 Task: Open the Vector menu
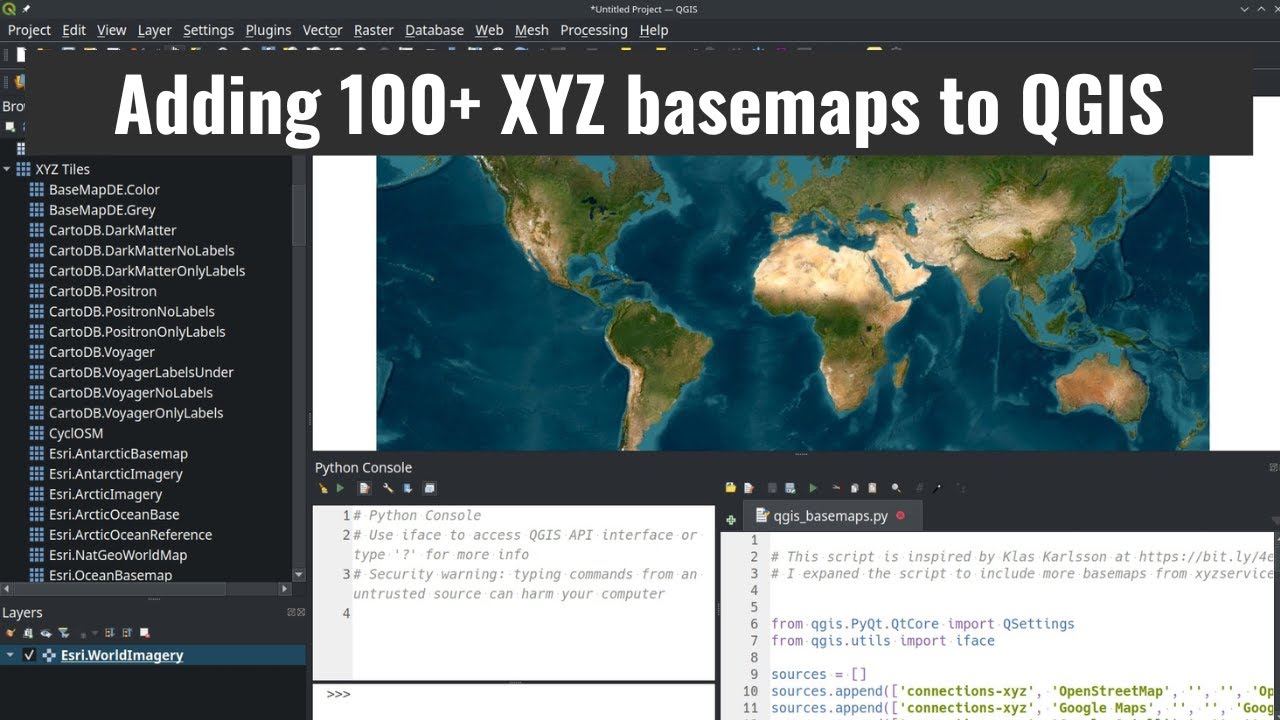coord(322,30)
